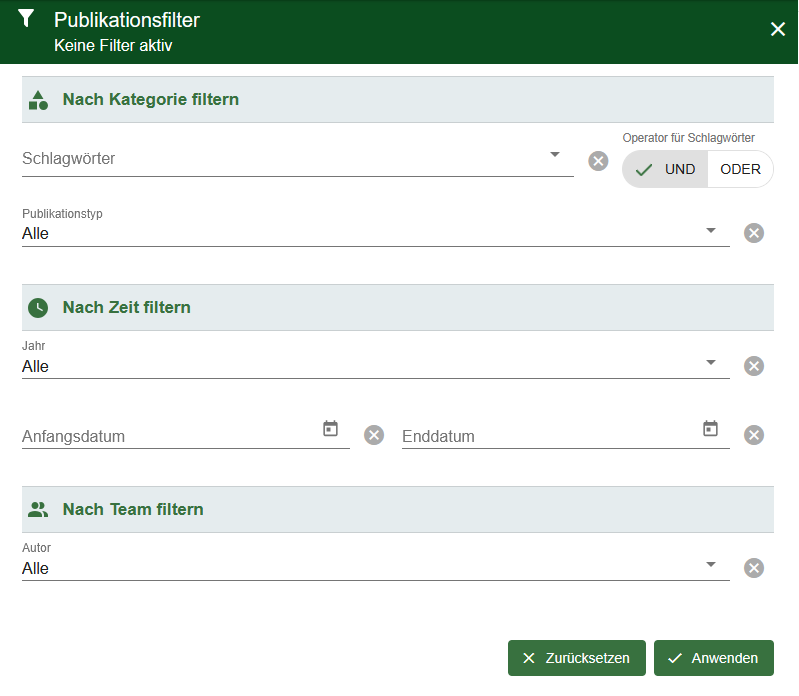Screen dimensions: 799x696
Task: Switch keyword operator to ODER
Action: [740, 169]
